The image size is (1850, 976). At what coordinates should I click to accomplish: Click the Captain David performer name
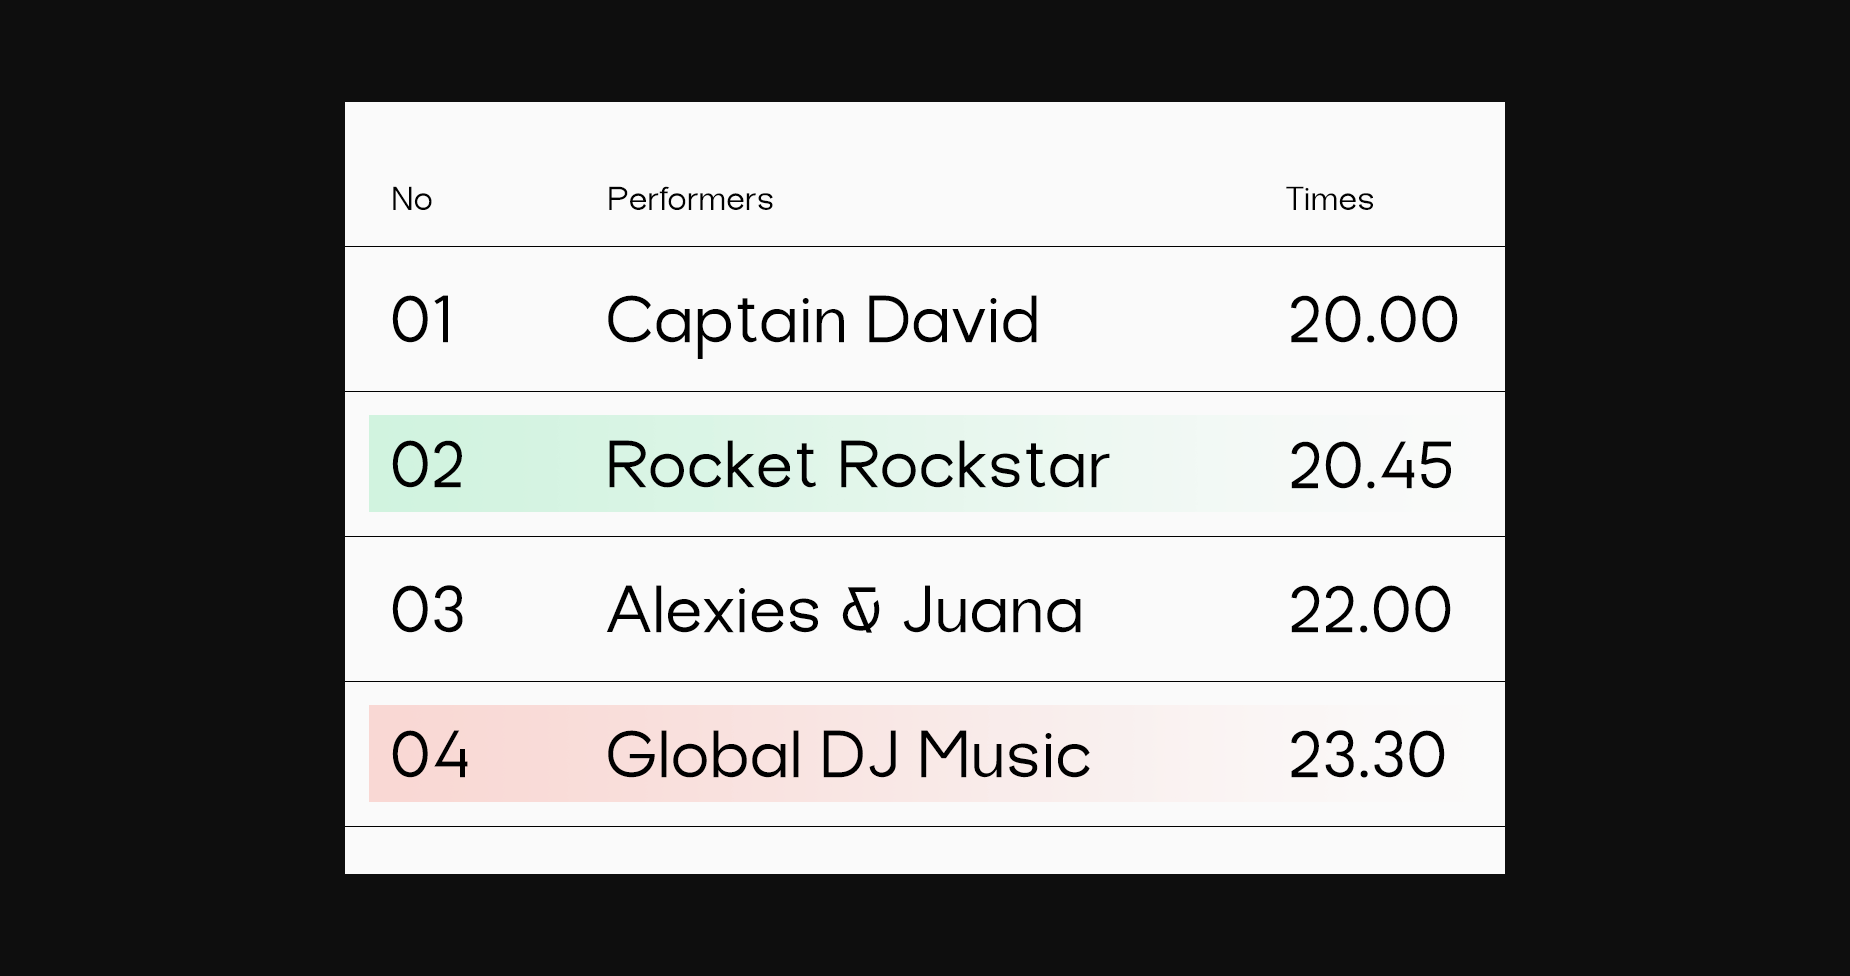[x=823, y=322]
